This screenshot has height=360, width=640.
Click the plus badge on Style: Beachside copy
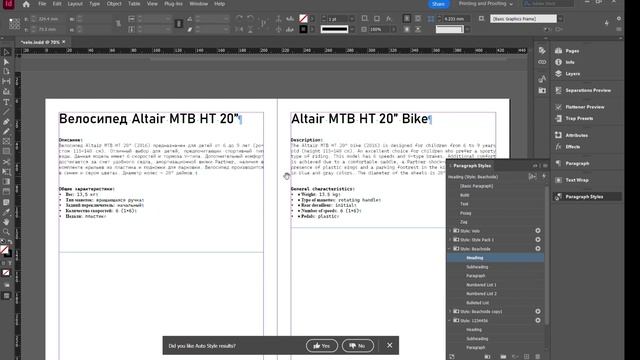(538, 311)
